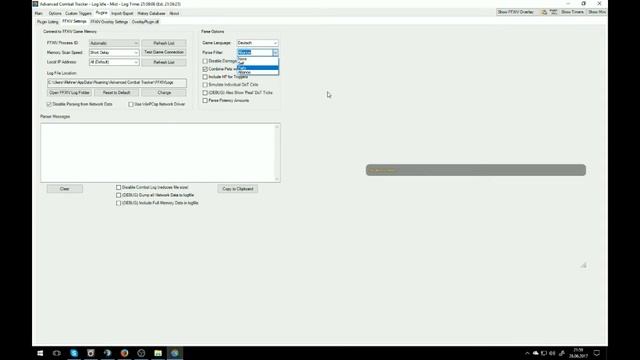This screenshot has height=360, width=640.
Task: Open the Custom Triggers tab
Action: pyautogui.click(x=78, y=13)
